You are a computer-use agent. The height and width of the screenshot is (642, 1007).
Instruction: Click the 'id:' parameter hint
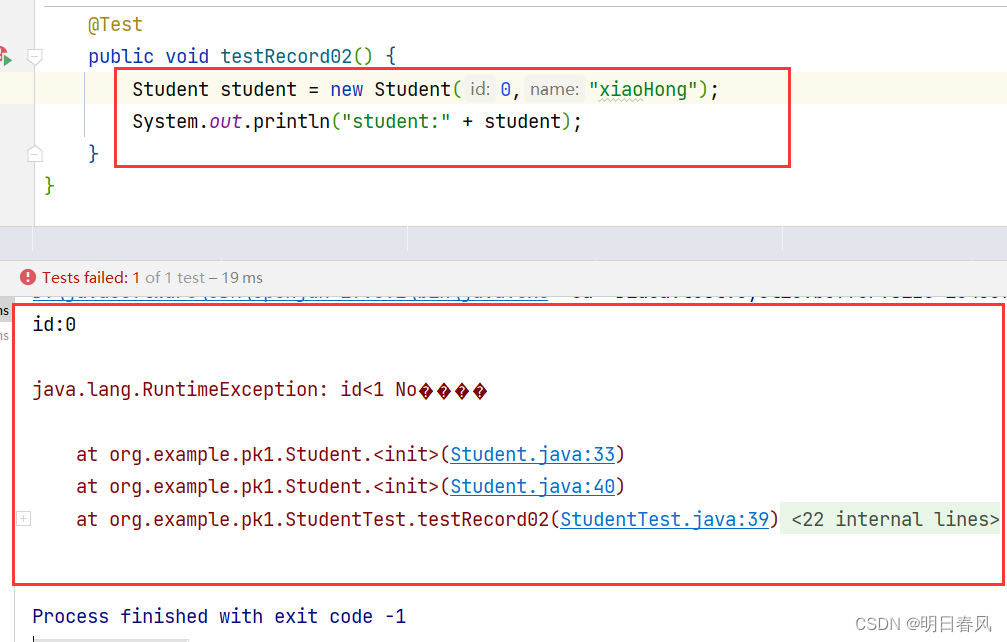(x=480, y=89)
